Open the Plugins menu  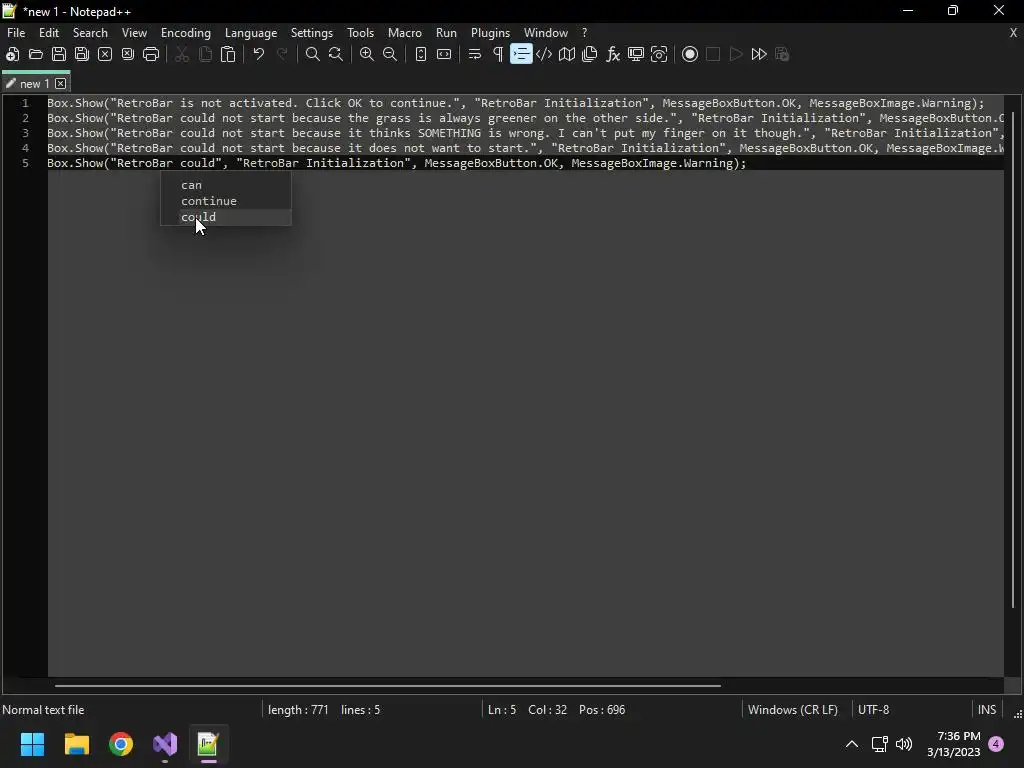click(x=490, y=33)
